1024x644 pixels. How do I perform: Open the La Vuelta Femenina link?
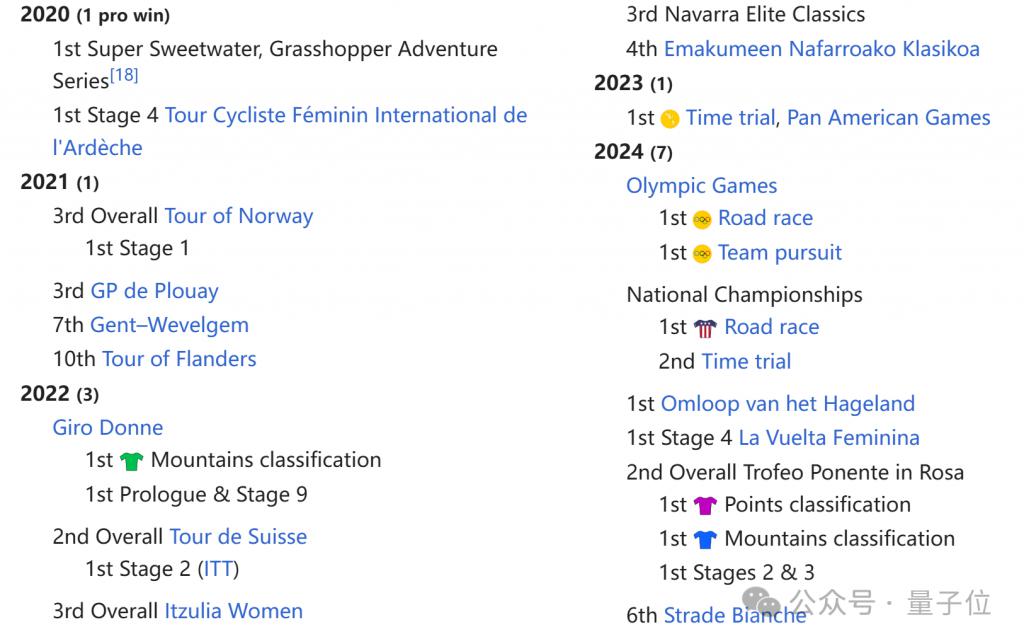pos(828,438)
